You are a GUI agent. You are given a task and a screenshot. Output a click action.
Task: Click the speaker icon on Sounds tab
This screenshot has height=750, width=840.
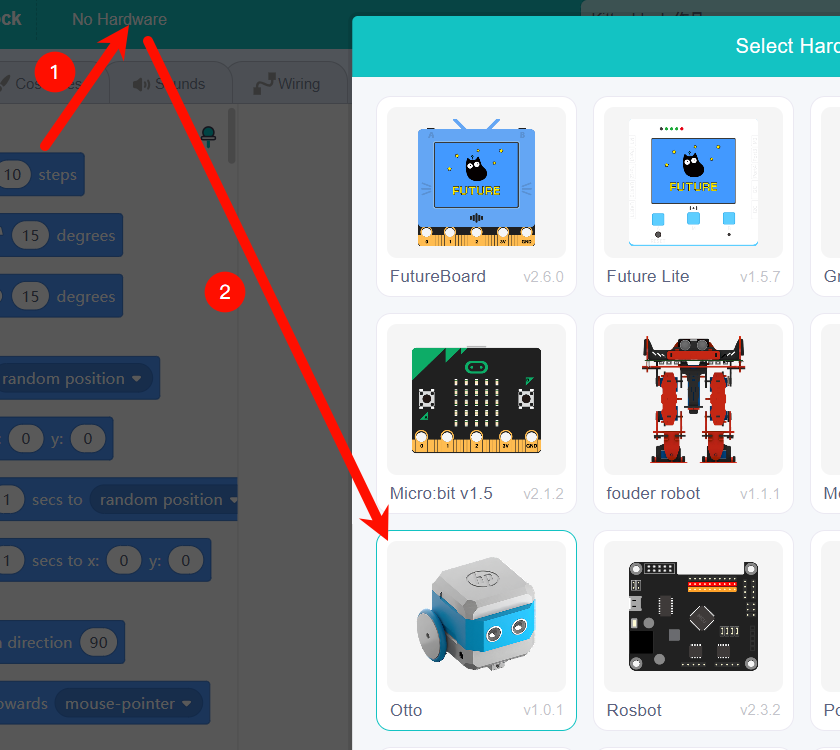click(142, 84)
